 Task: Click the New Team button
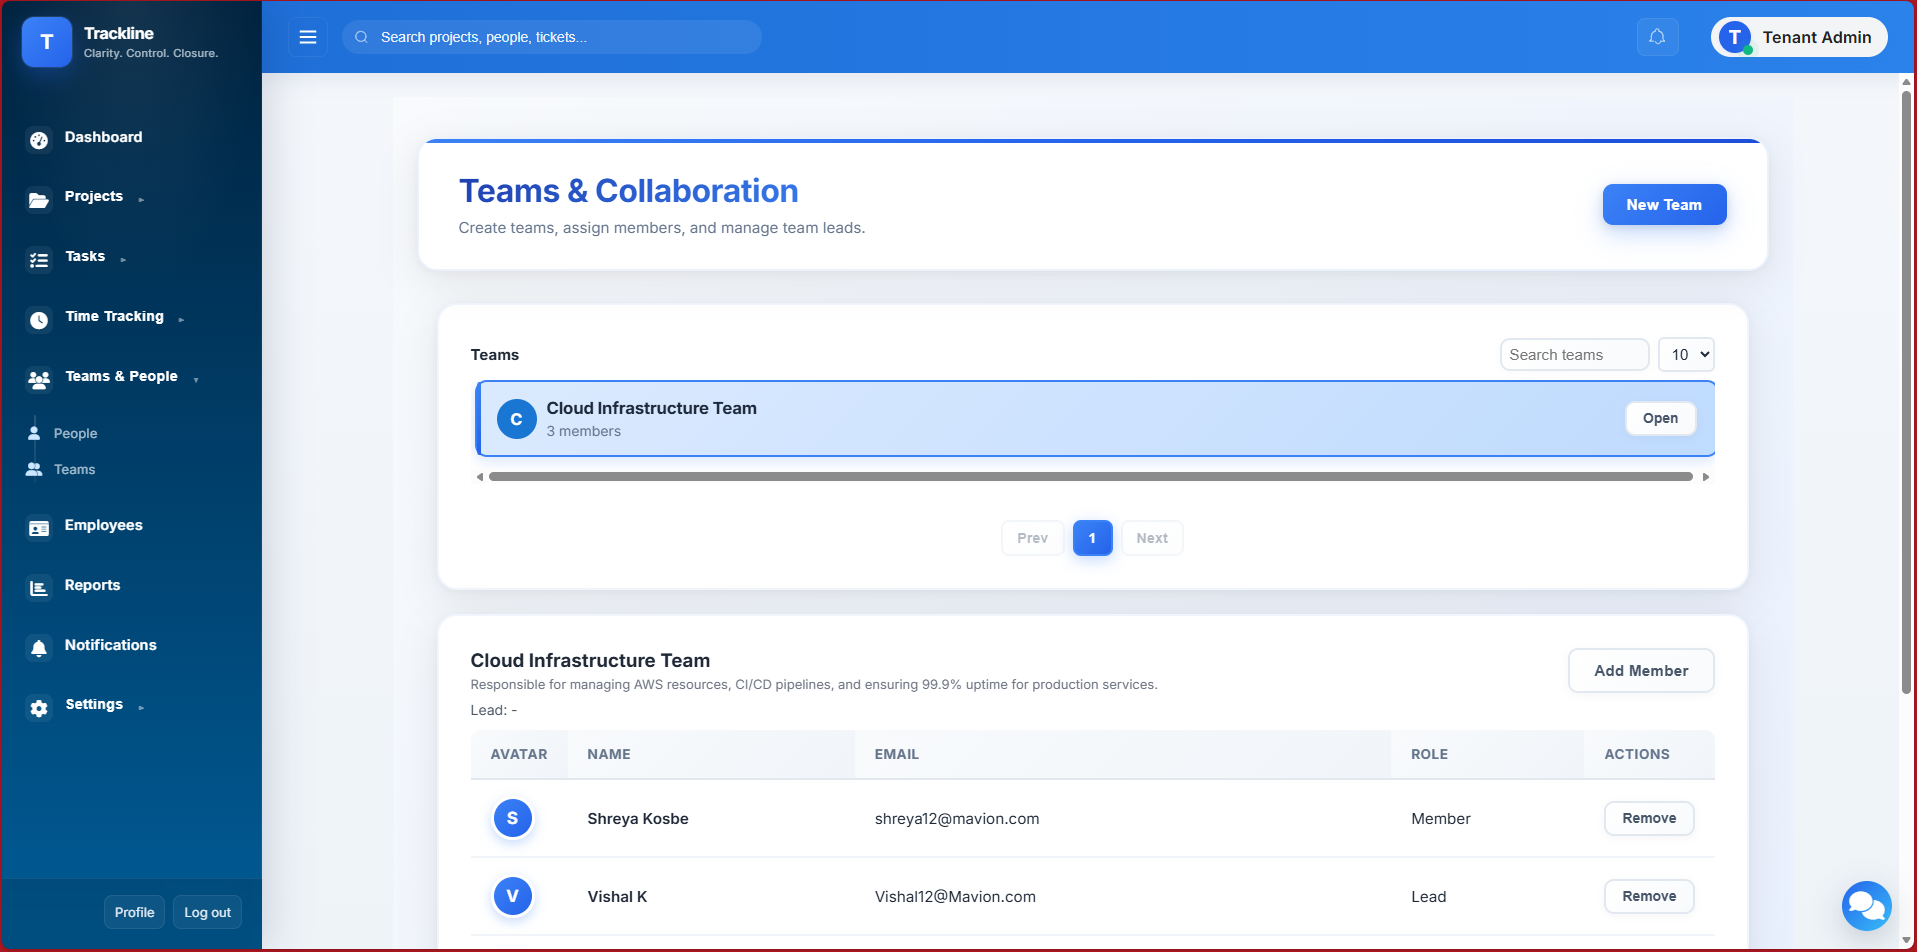(x=1663, y=205)
